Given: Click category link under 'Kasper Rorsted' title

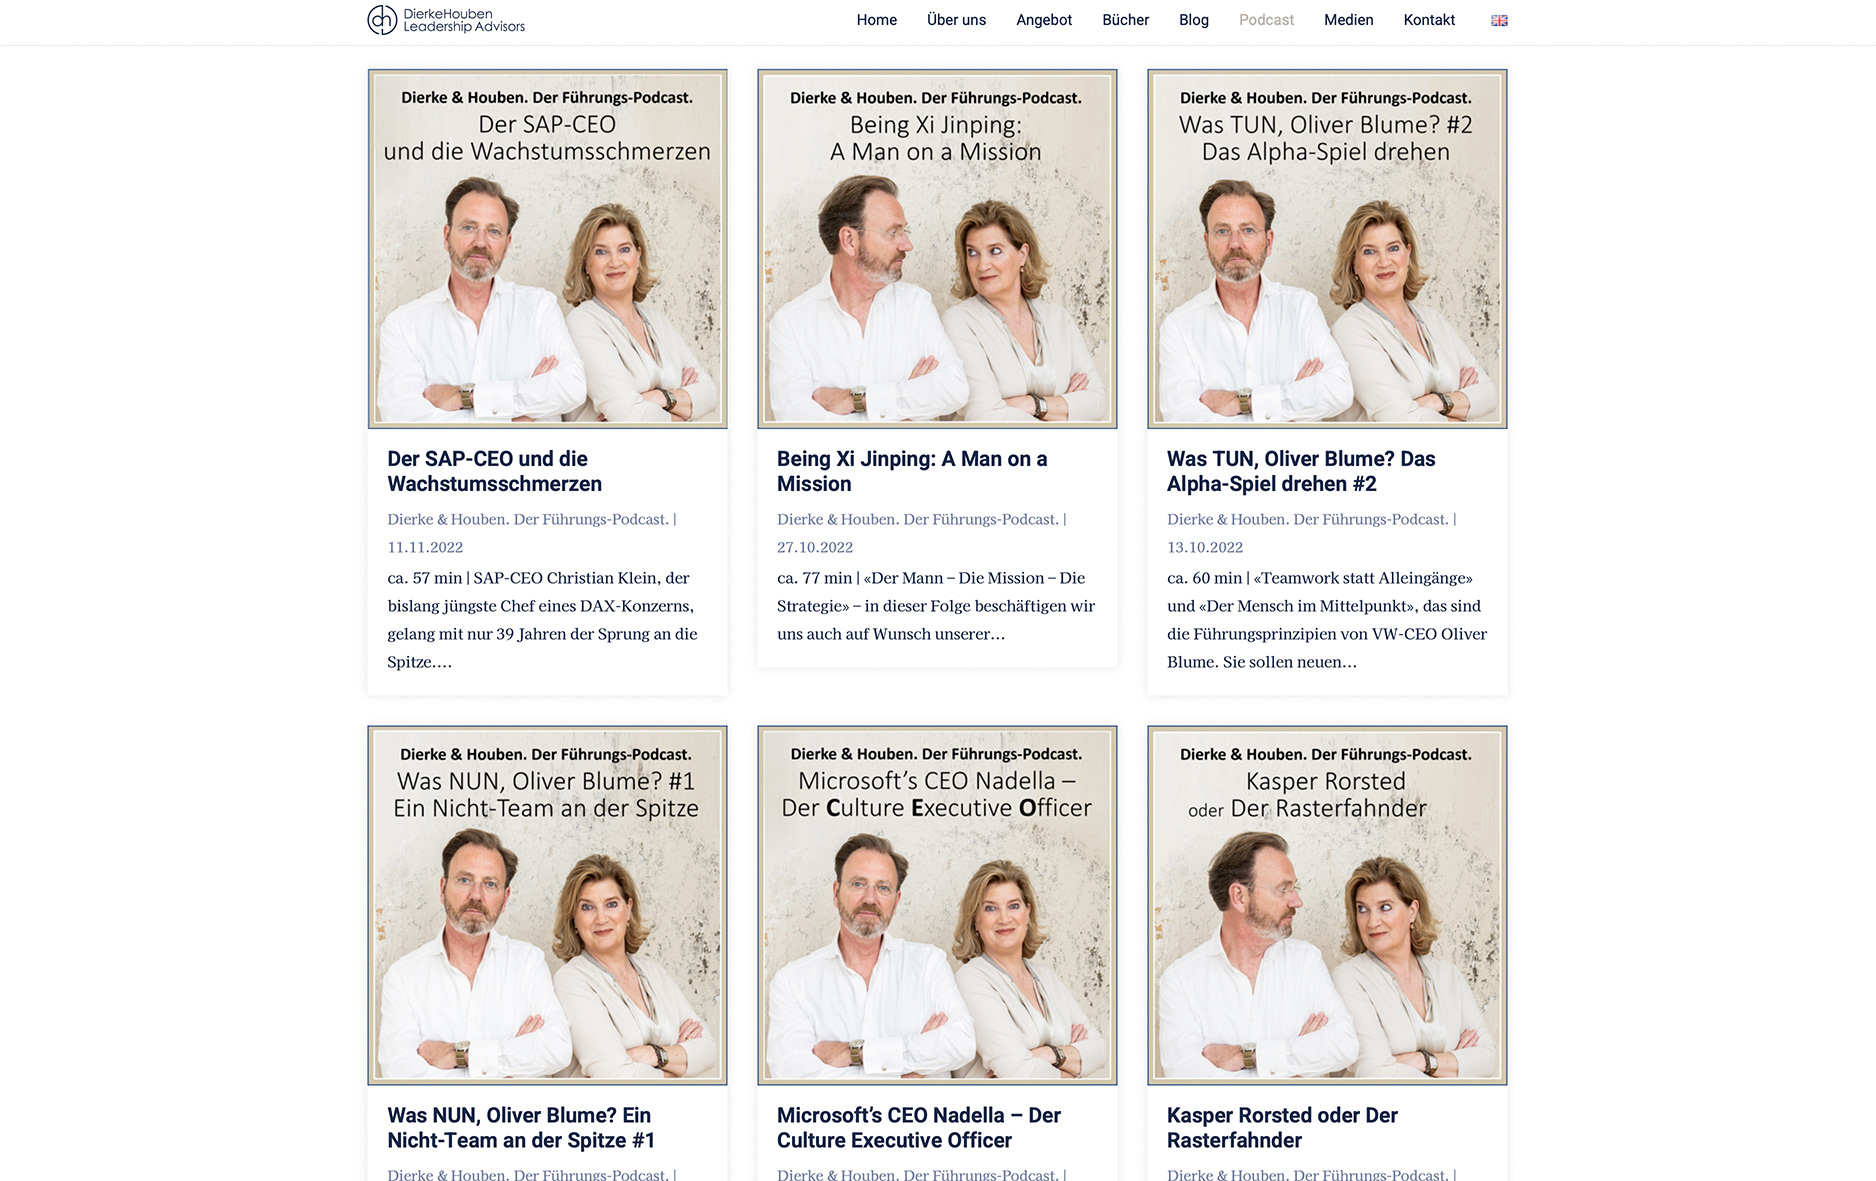Looking at the screenshot, I should point(1308,1174).
